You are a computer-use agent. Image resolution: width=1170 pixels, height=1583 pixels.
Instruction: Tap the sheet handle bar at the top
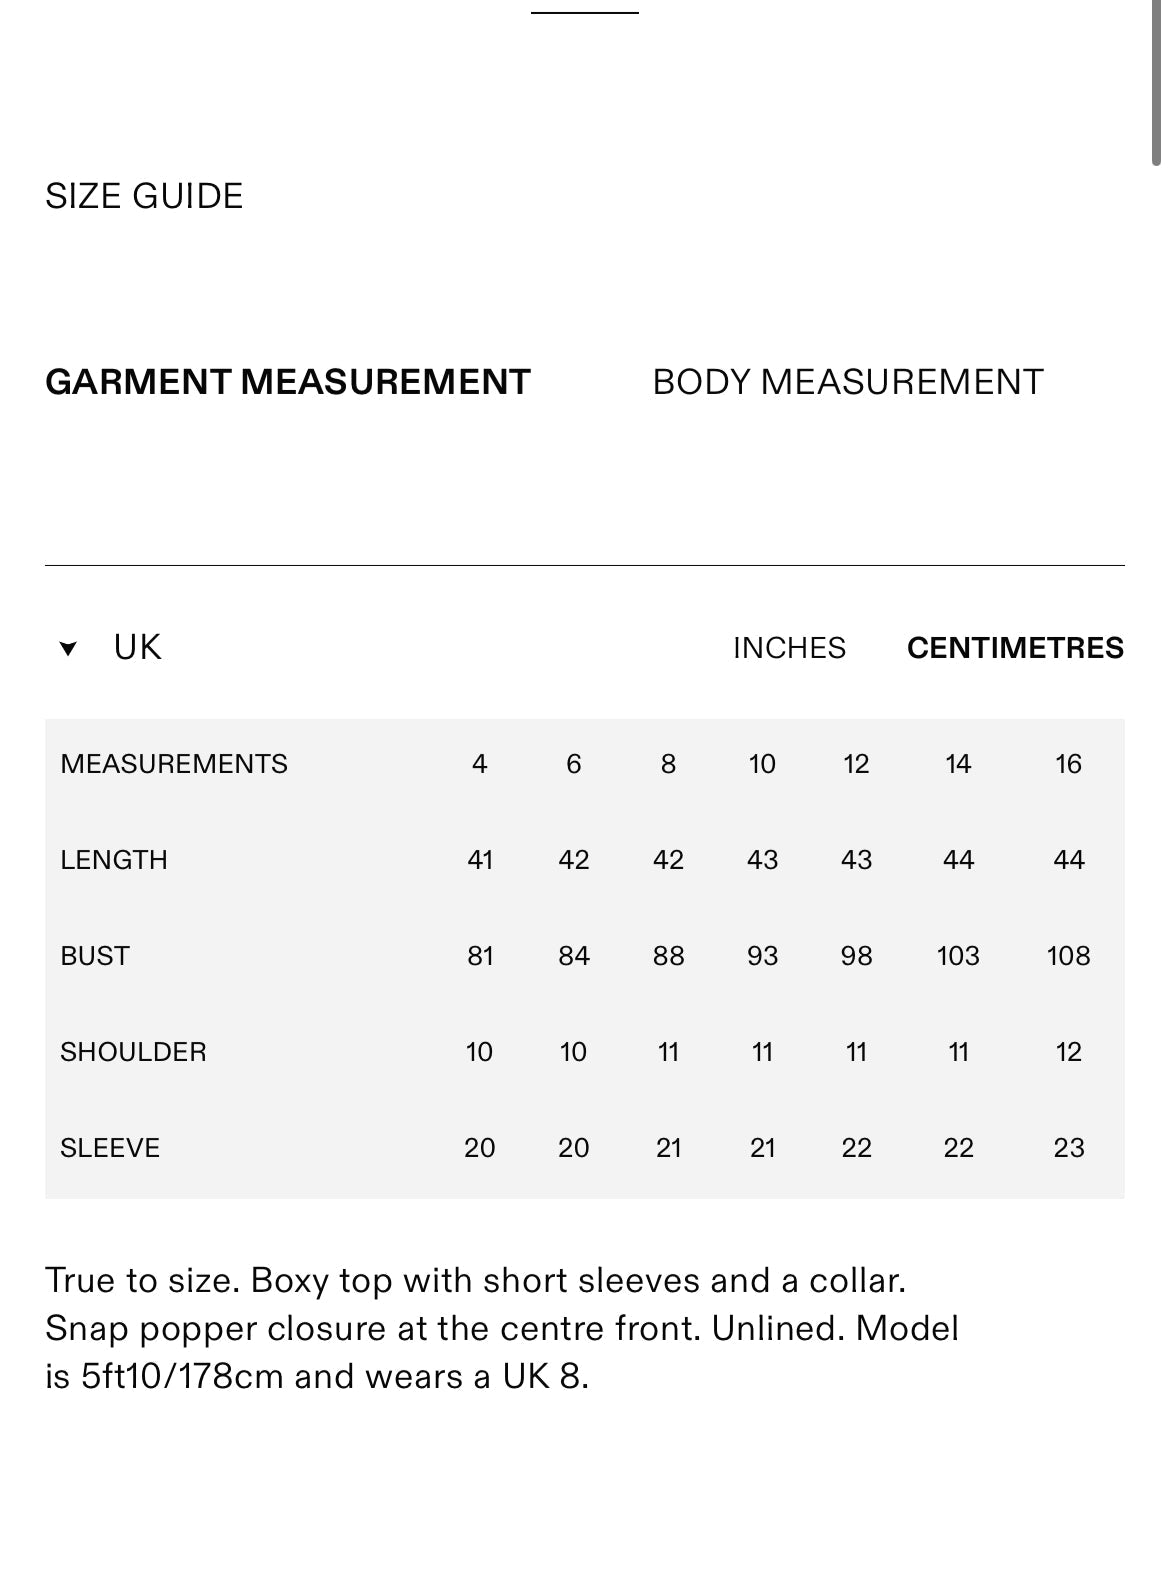[x=584, y=12]
